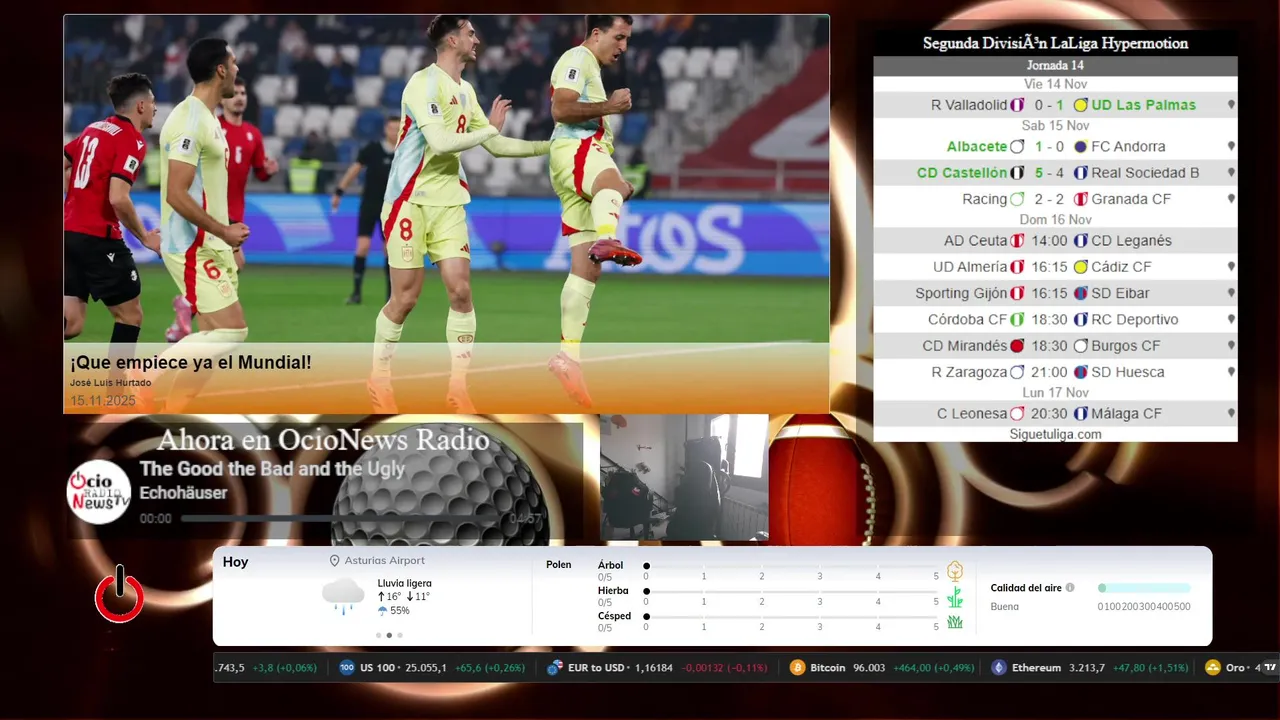The width and height of the screenshot is (1280, 720).
Task: Click the CD Castellón team crest
Action: coord(1017,173)
